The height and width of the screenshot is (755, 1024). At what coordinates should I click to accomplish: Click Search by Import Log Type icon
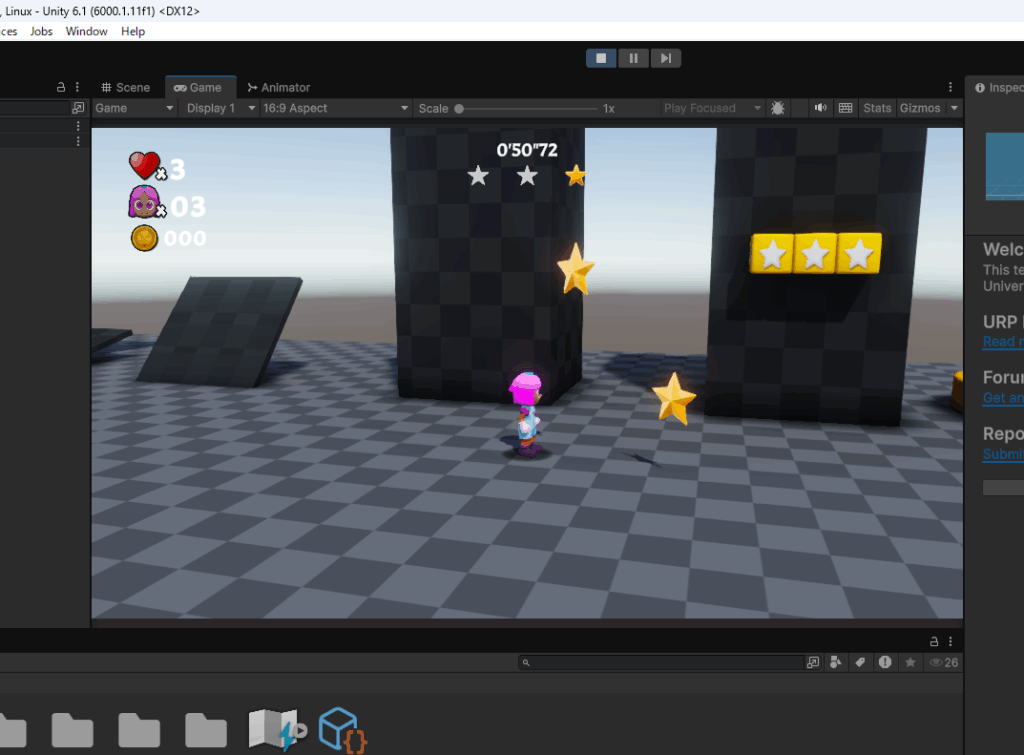885,662
